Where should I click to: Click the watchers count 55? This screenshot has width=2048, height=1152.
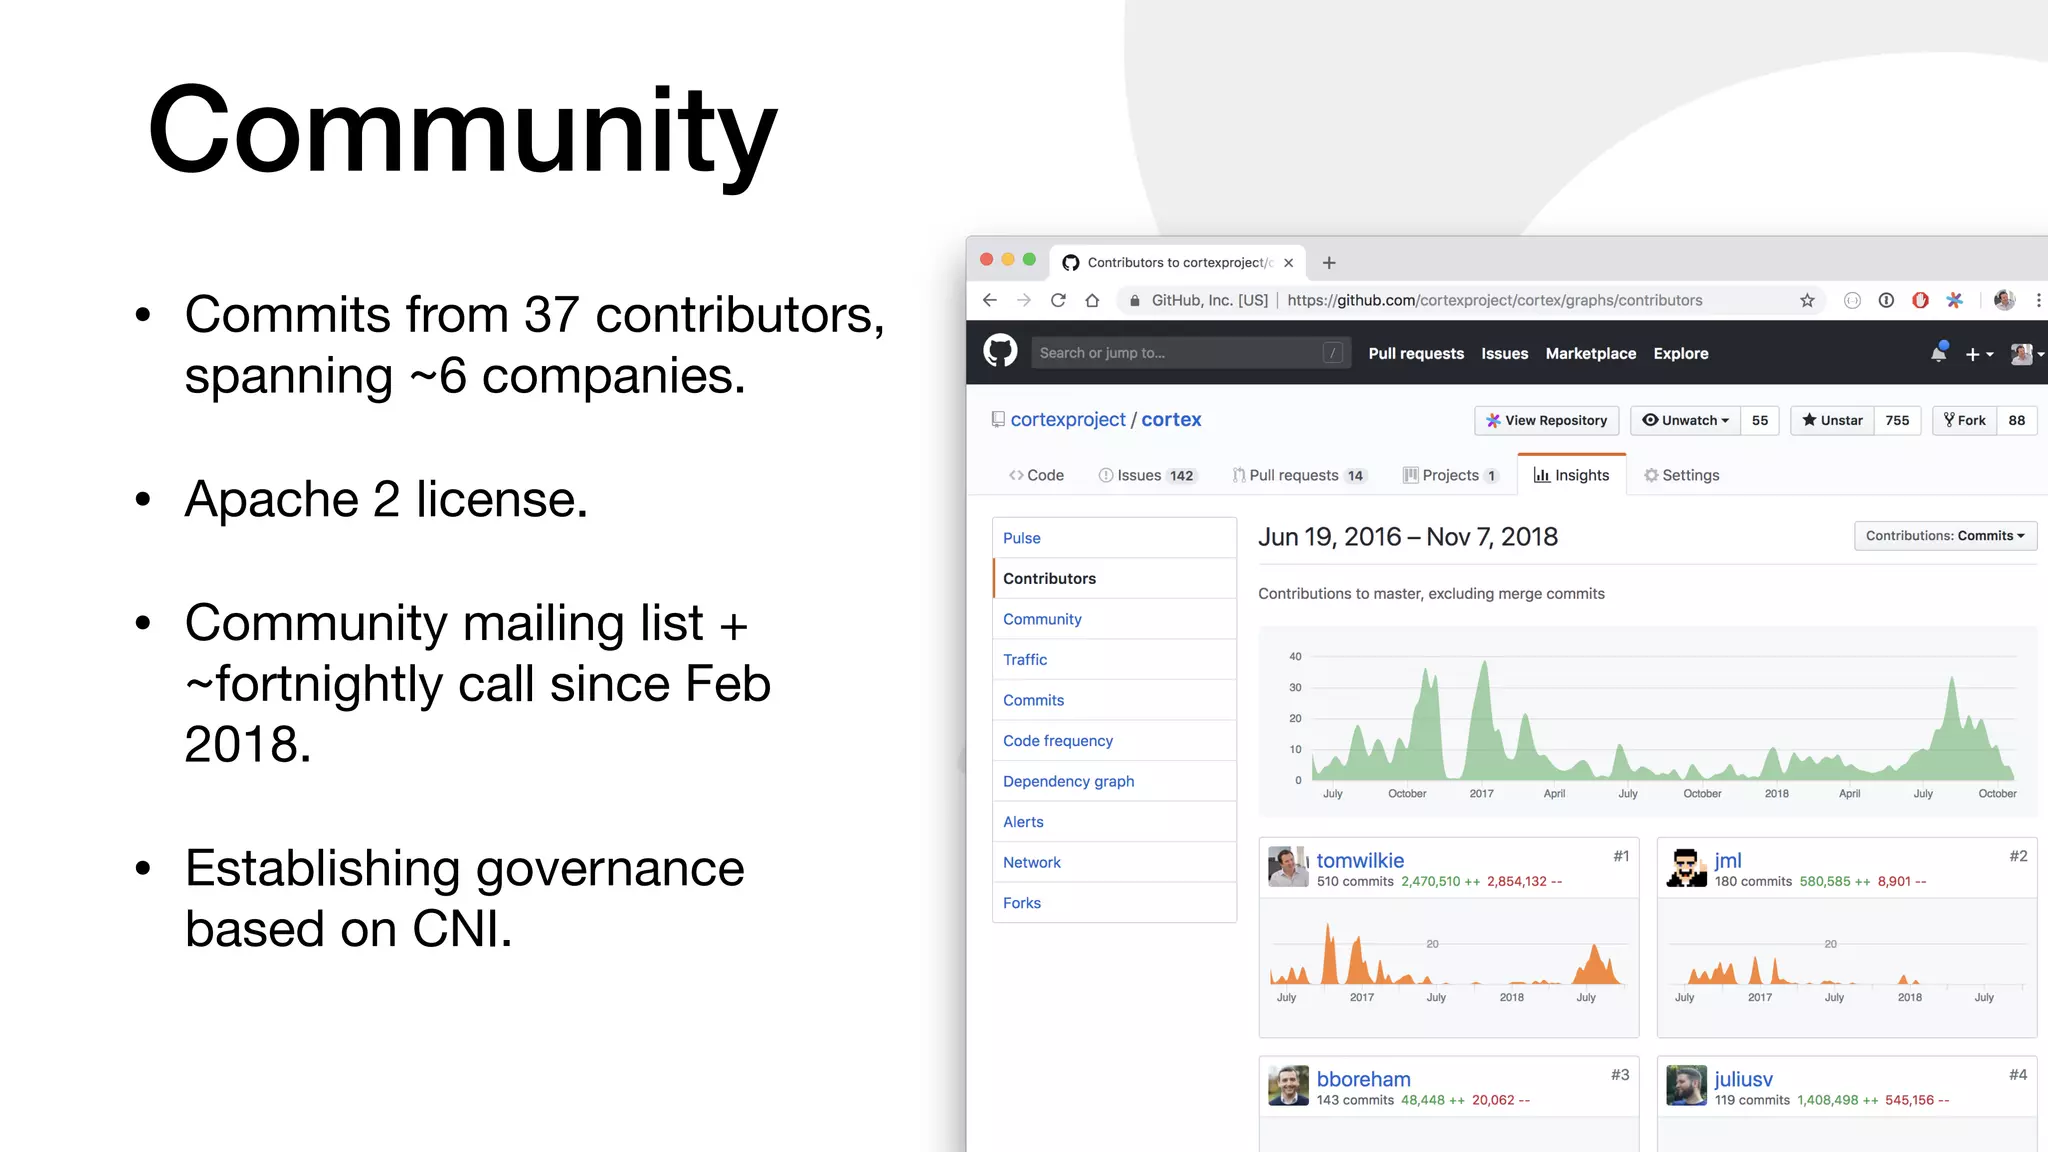(1759, 420)
